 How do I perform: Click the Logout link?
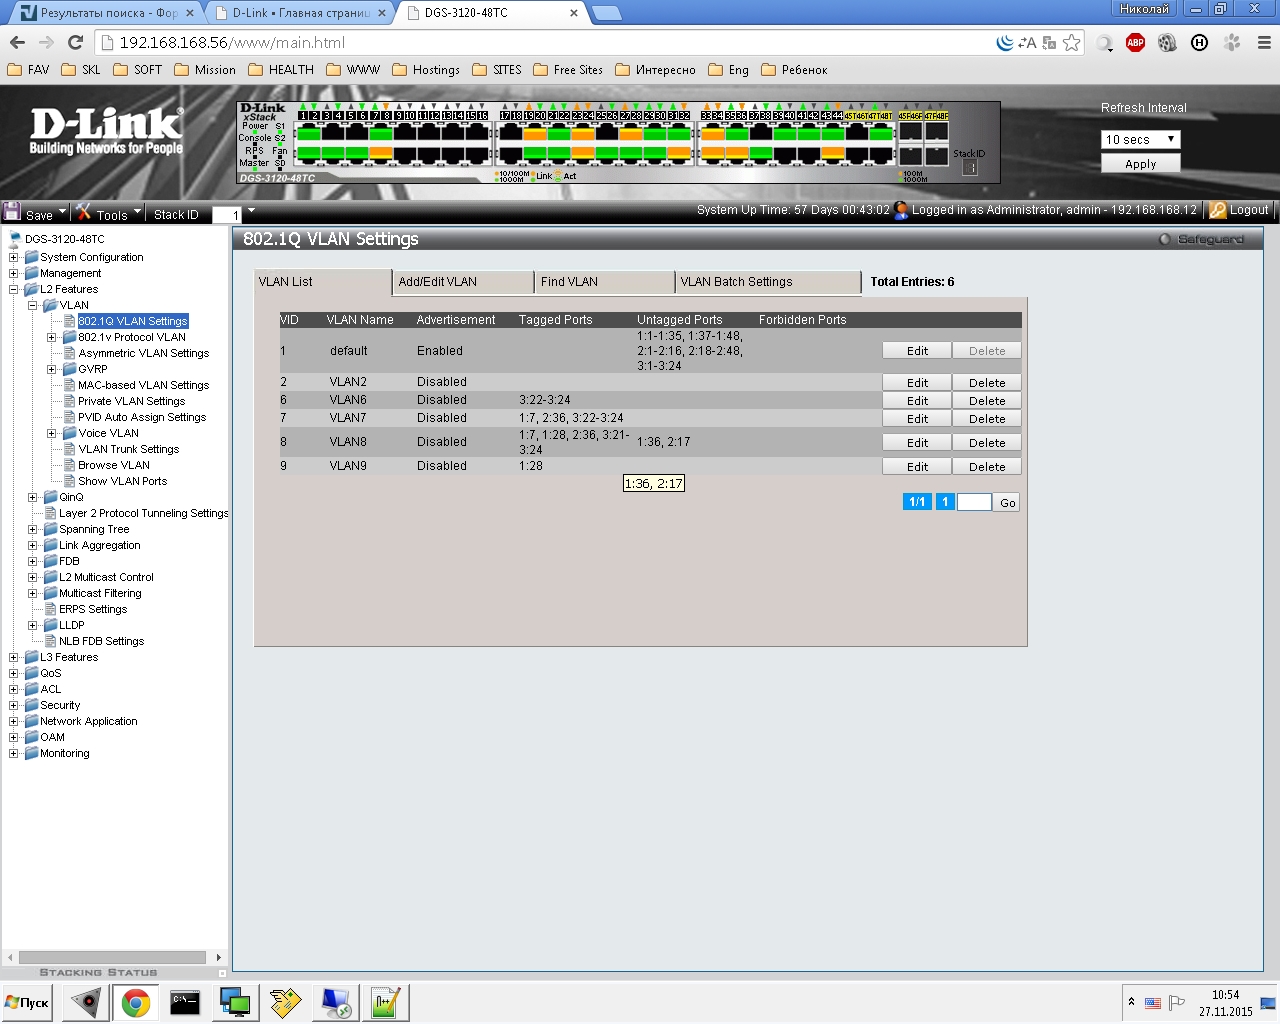coord(1249,210)
